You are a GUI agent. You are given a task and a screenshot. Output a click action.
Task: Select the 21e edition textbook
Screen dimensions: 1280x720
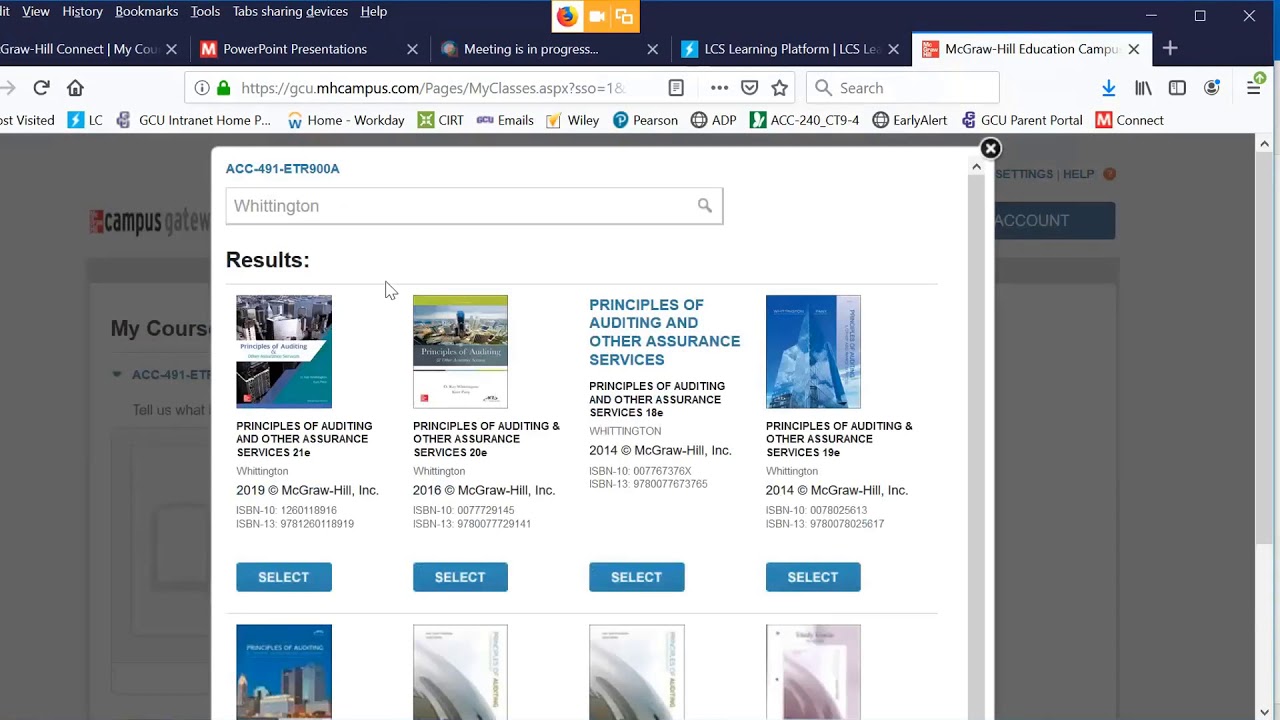click(x=284, y=577)
